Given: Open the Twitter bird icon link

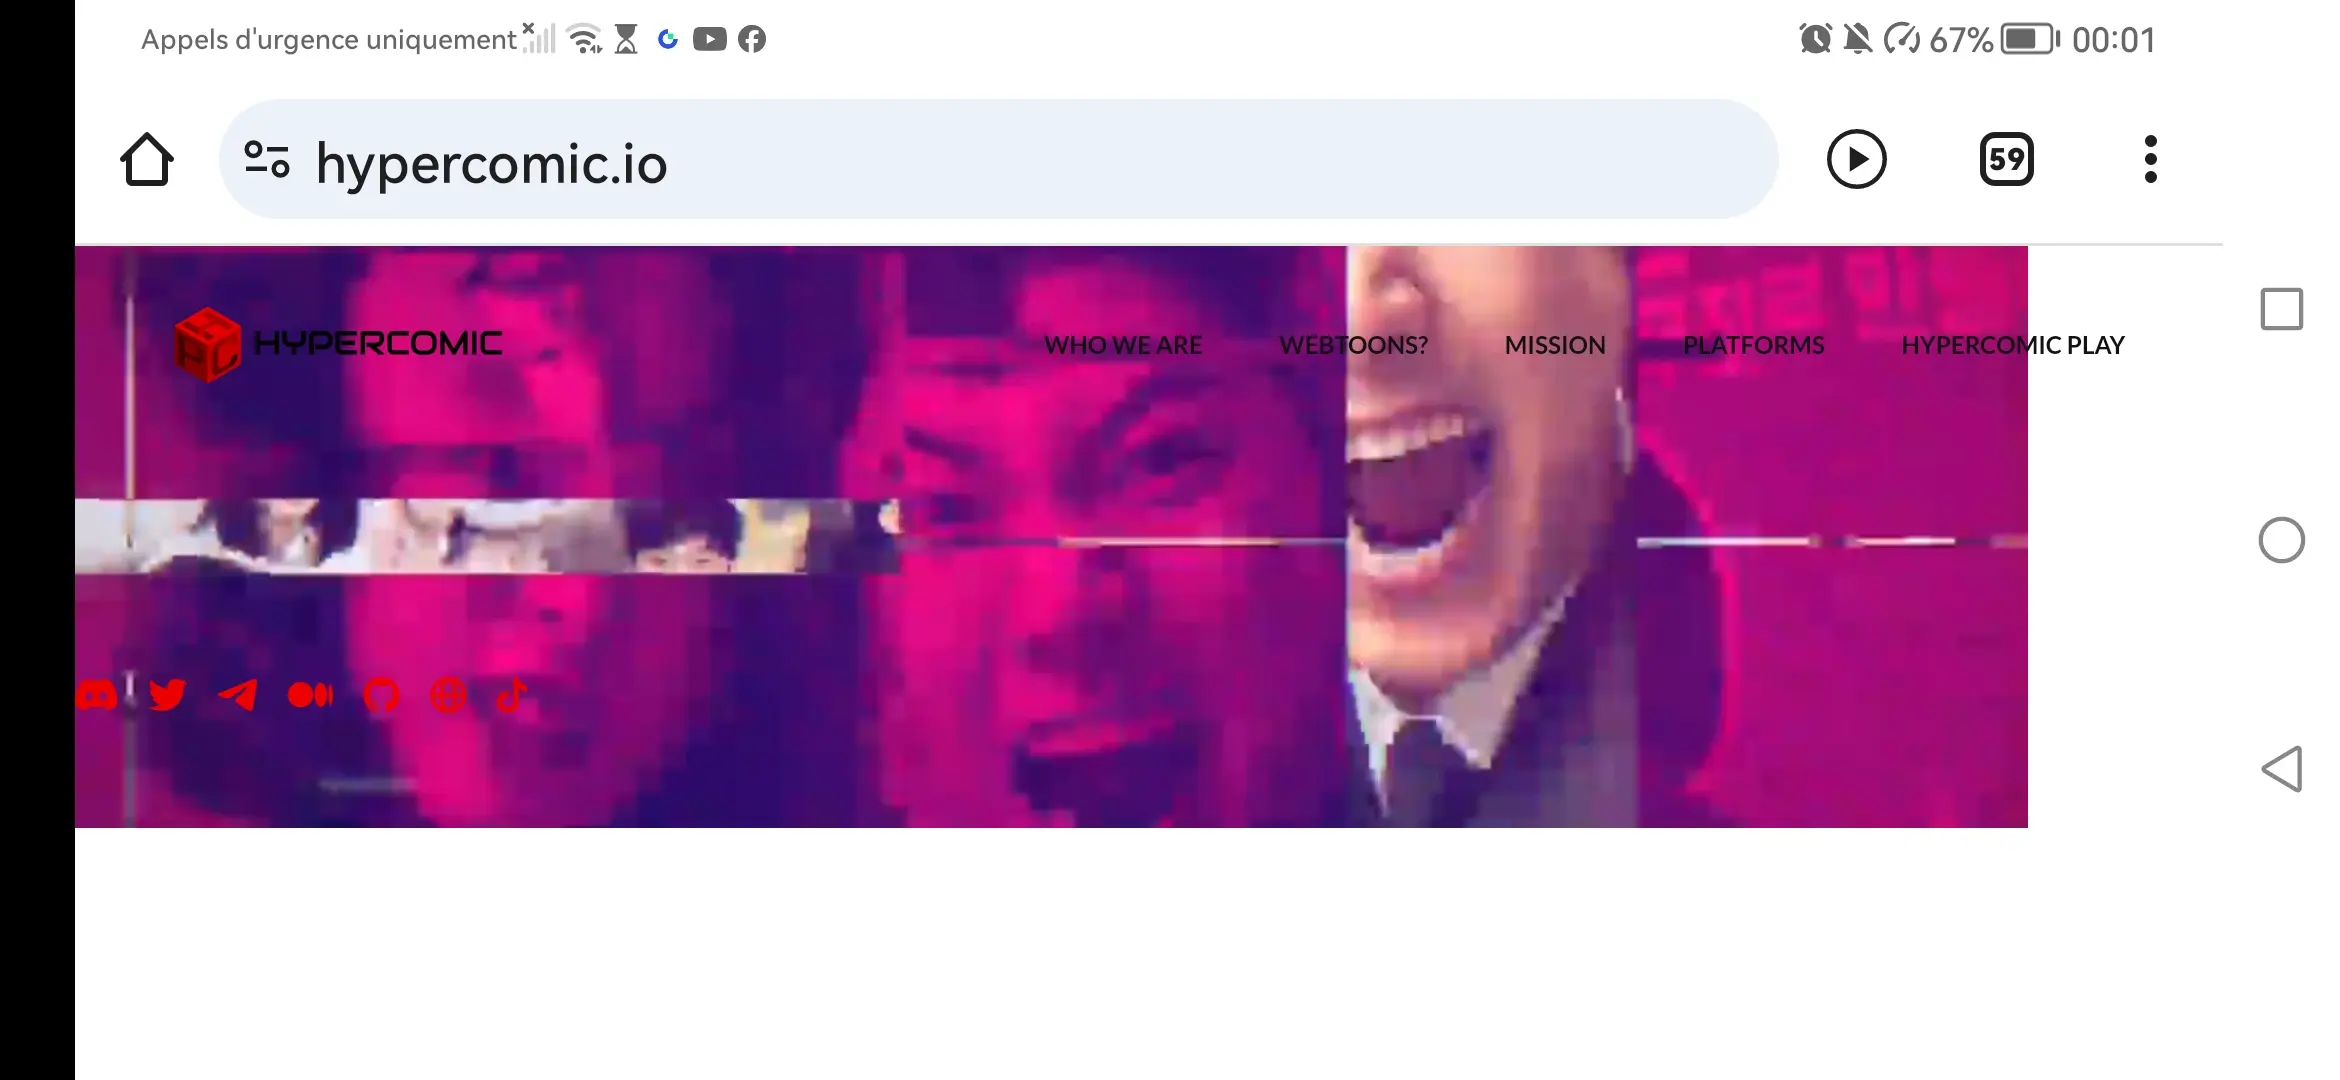Looking at the screenshot, I should pos(167,695).
